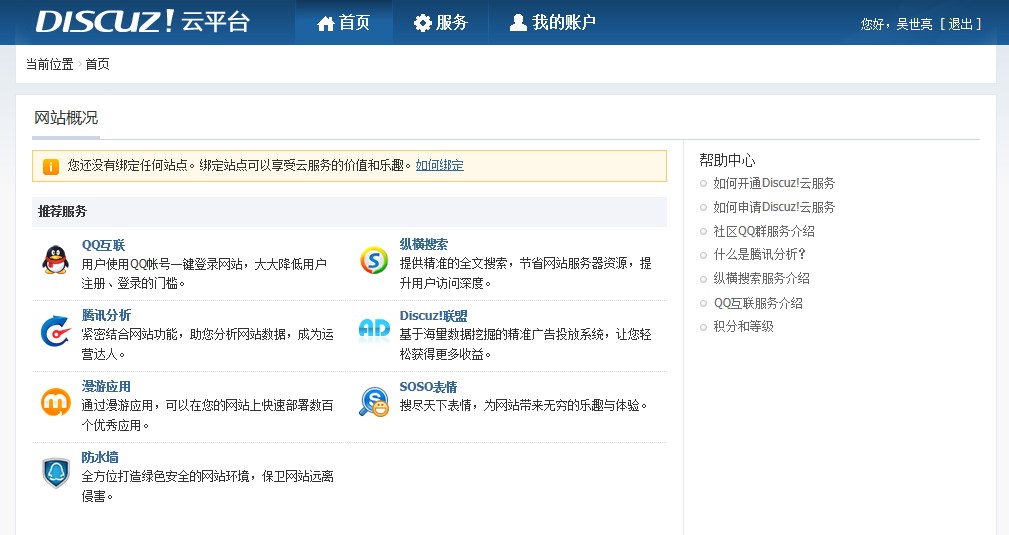Click the 帮助中心 heading
The image size is (1009, 535).
click(727, 160)
